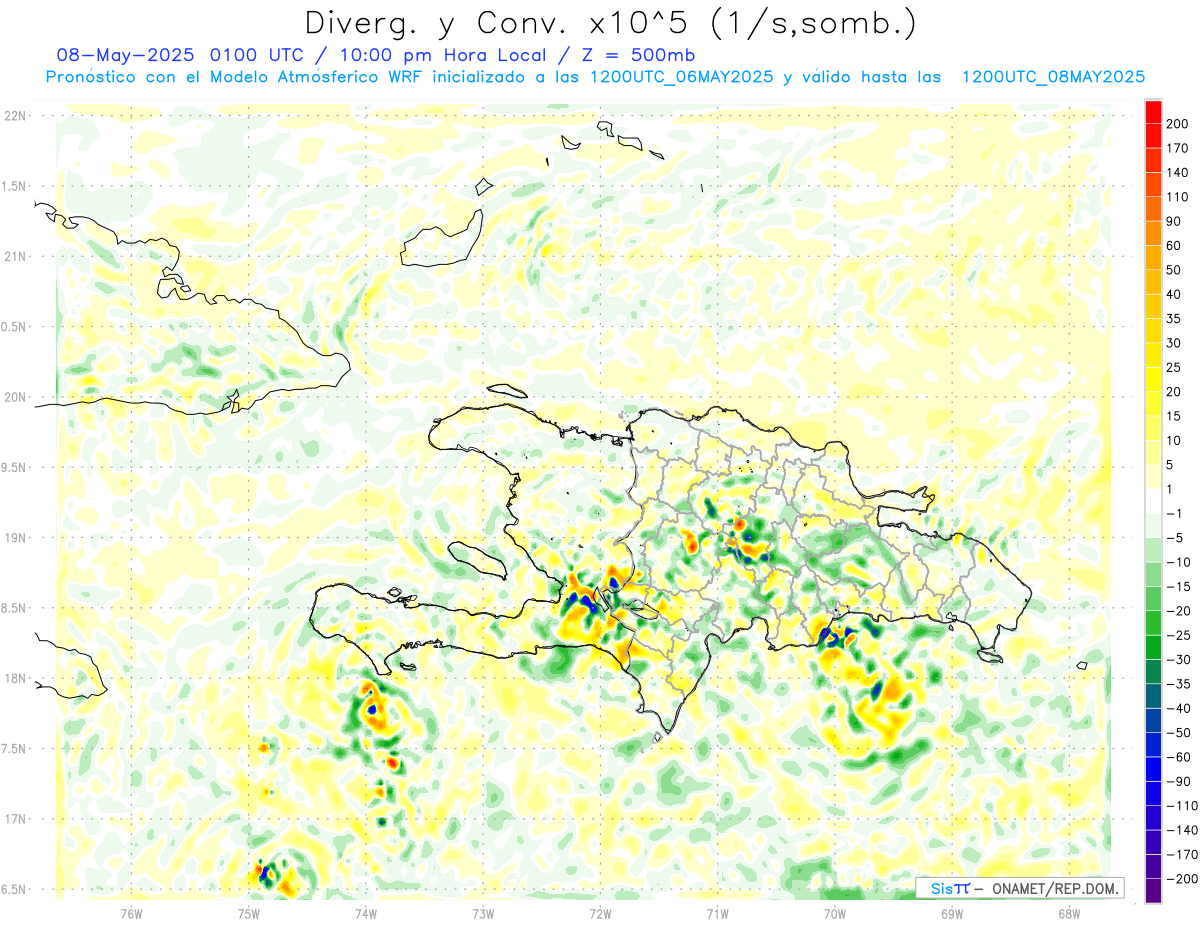Select white swatch between 1 and -1
Viewport: 1200px width, 927px height.
click(1153, 501)
